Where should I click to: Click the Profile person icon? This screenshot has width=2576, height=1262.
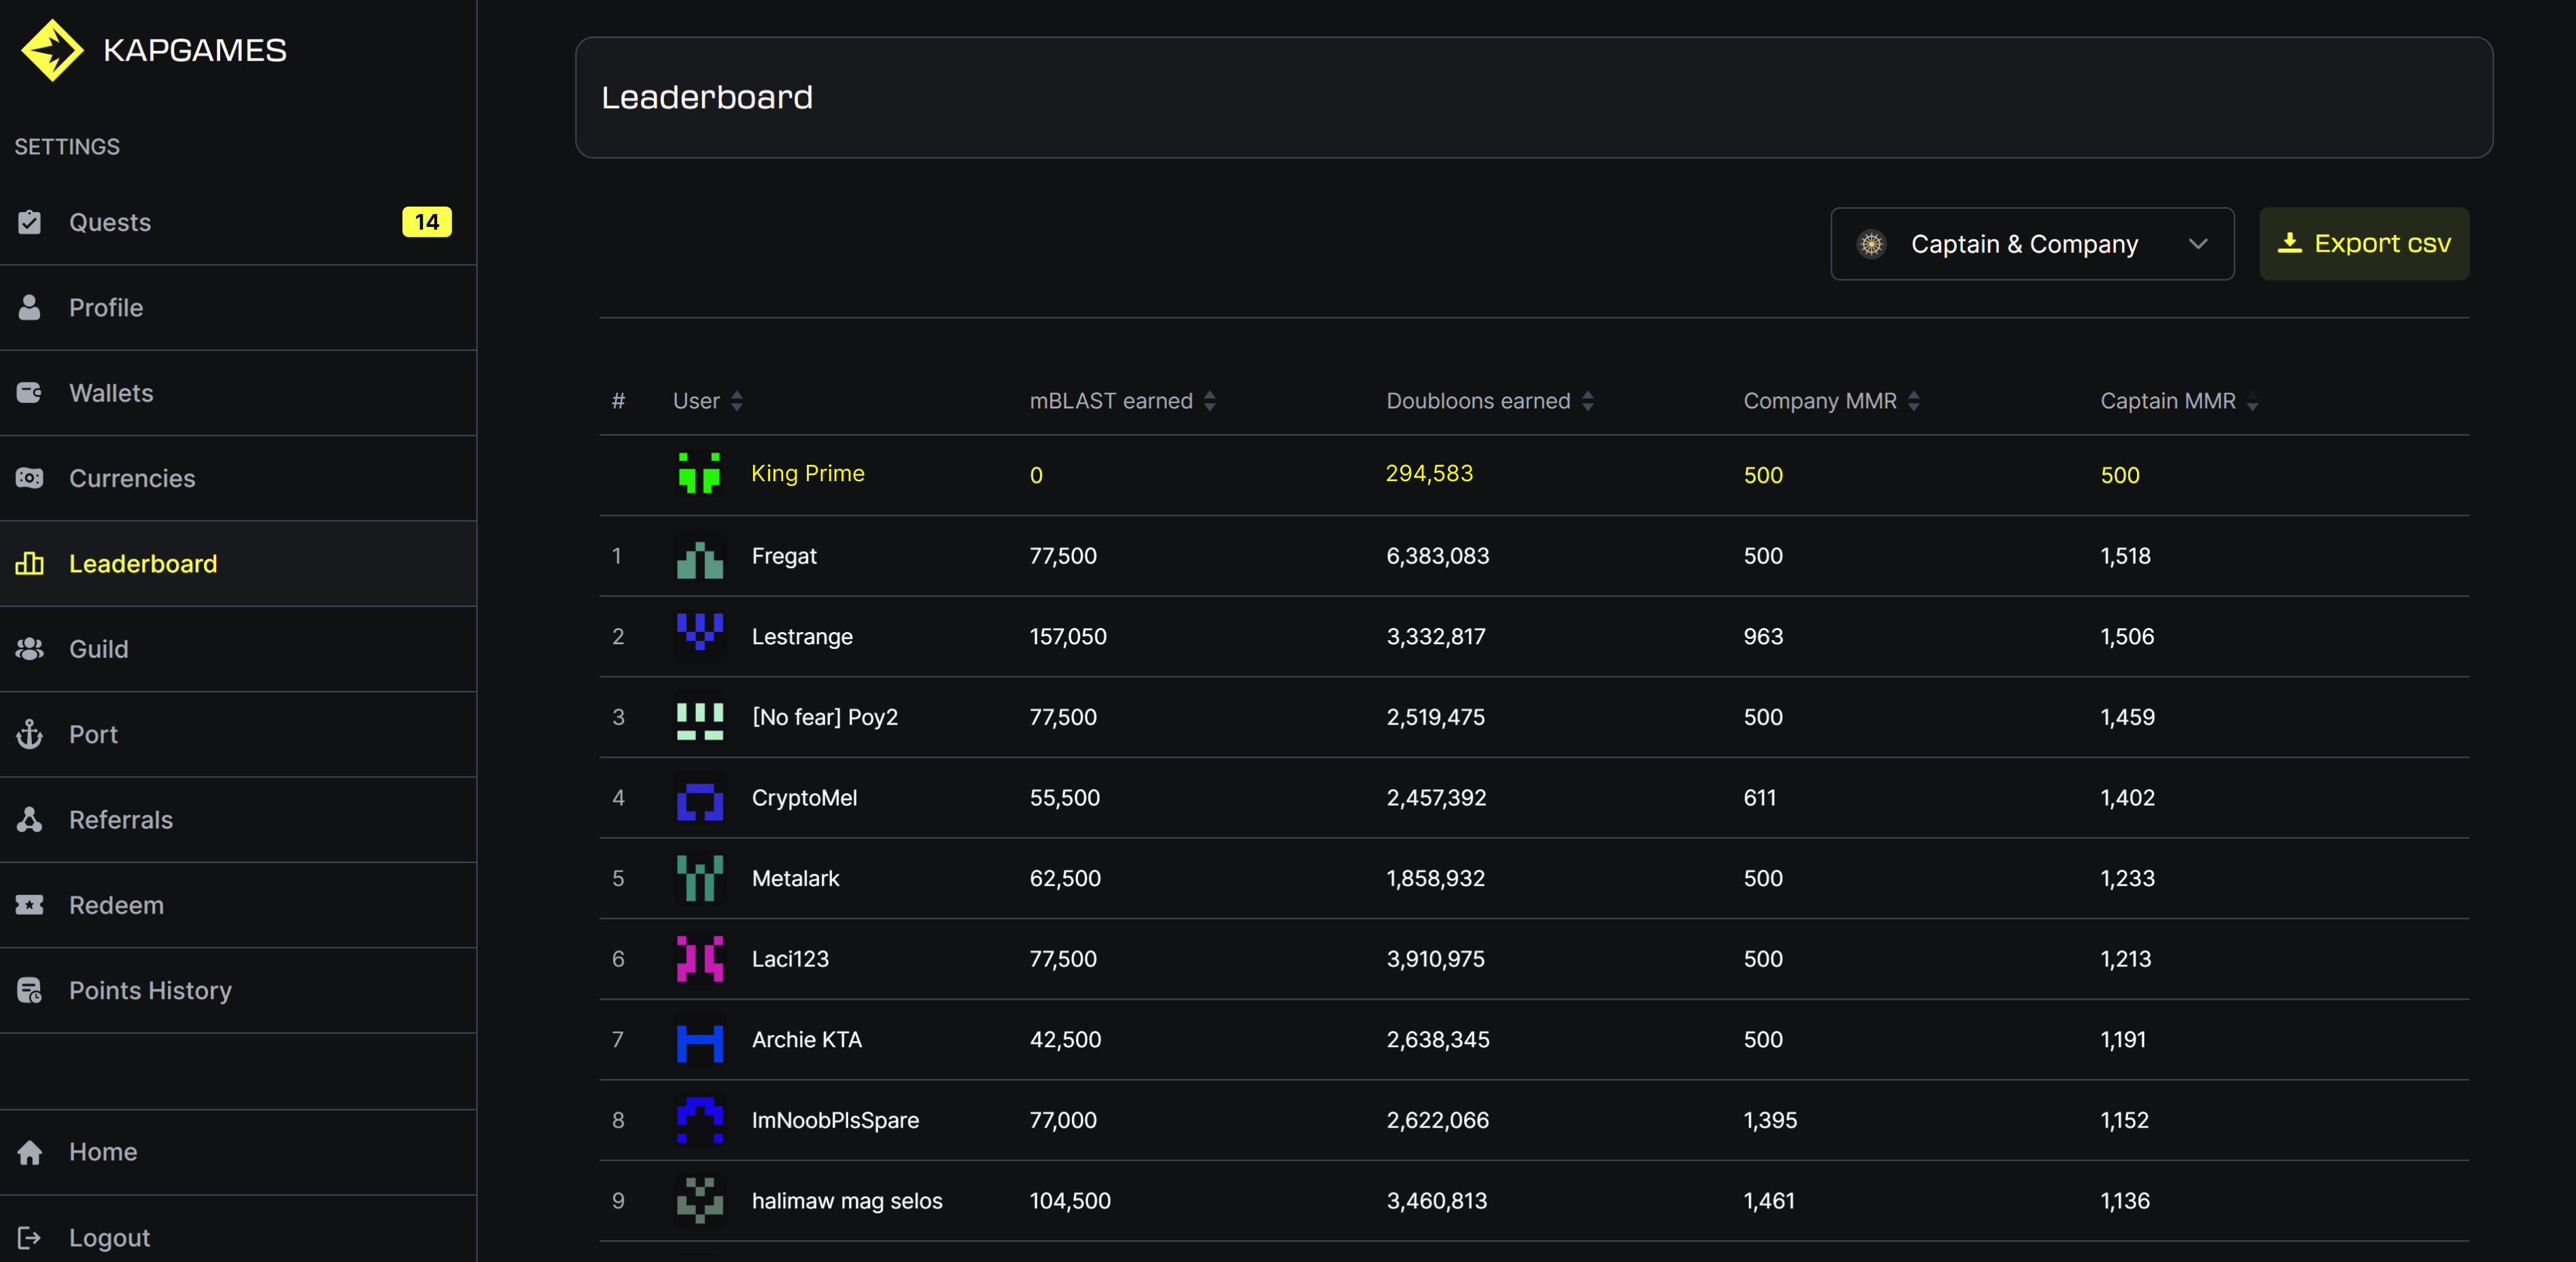coord(30,307)
